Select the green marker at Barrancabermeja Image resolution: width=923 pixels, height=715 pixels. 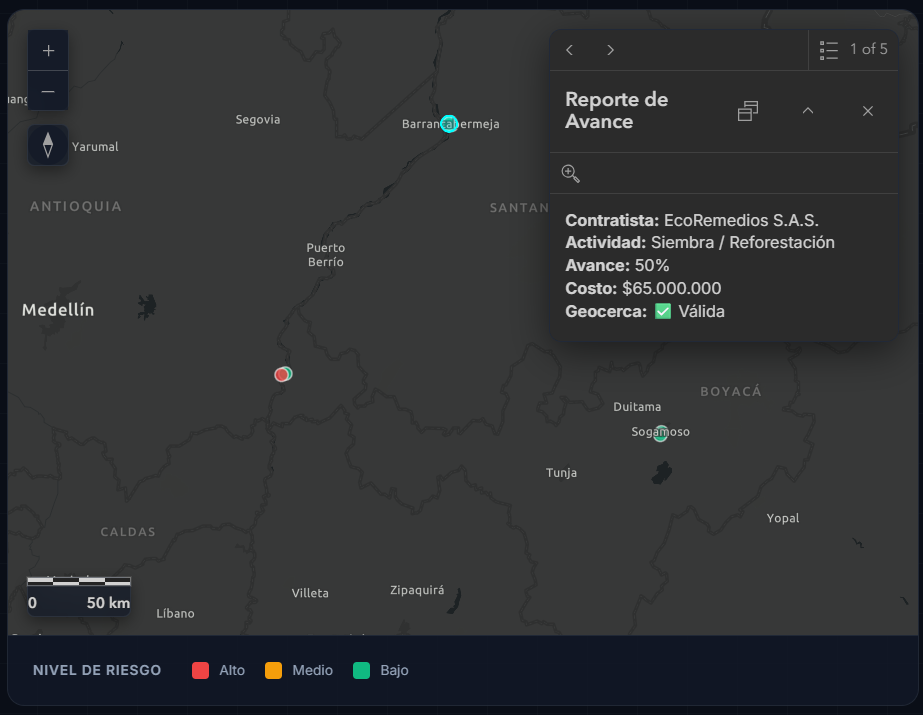449,123
